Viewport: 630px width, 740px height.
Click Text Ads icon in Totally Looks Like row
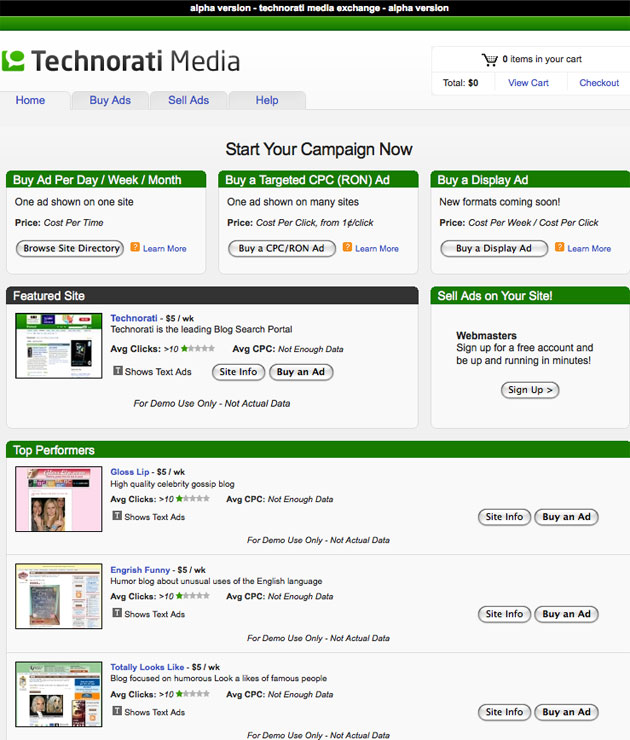(117, 711)
